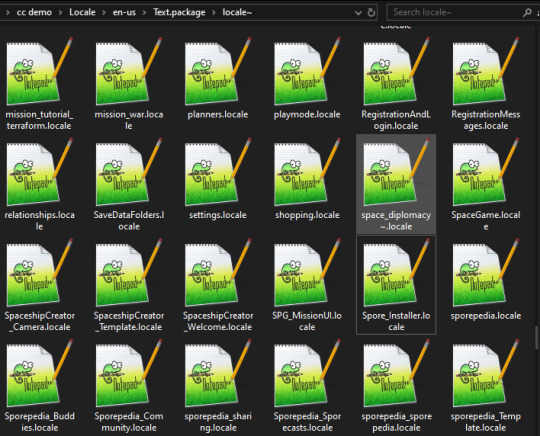Select Sporepedia_Community.locale file icon

click(x=128, y=373)
